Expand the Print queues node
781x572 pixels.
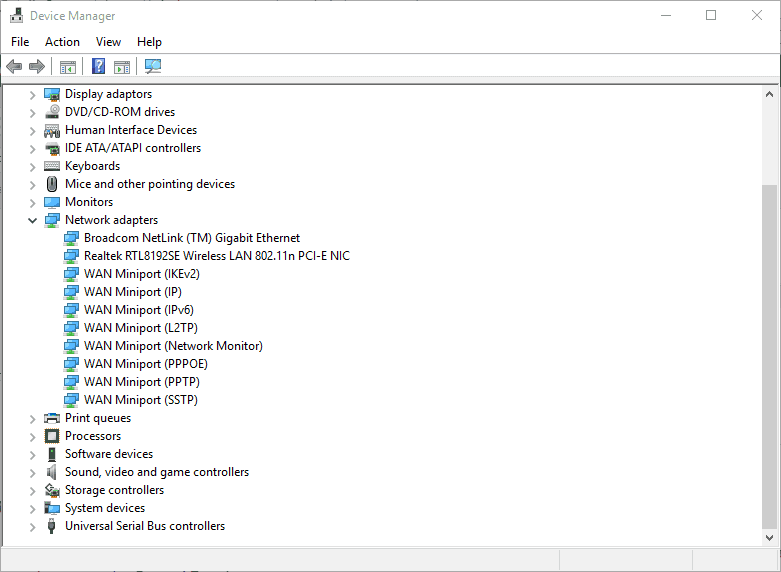coord(32,419)
